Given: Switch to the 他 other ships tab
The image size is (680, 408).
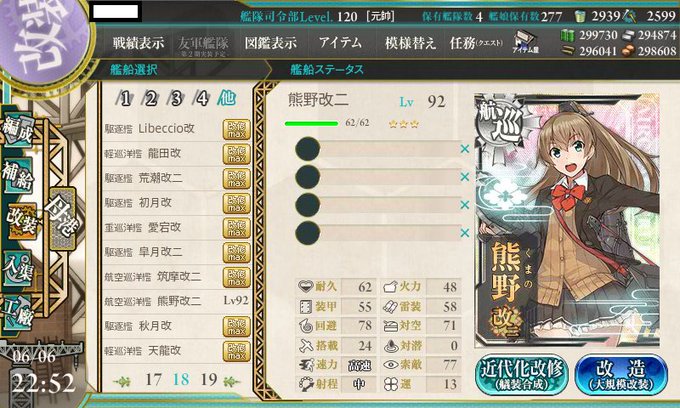Looking at the screenshot, I should pyautogui.click(x=226, y=98).
